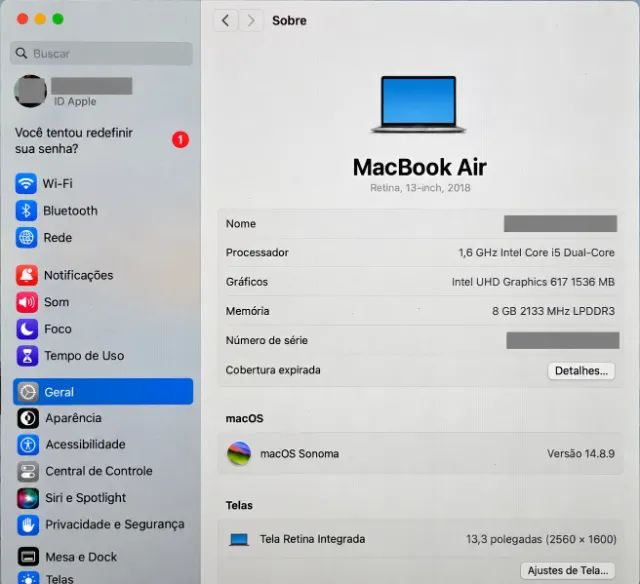Image resolution: width=640 pixels, height=584 pixels.
Task: Click the Cobertura expirada text
Action: [273, 370]
